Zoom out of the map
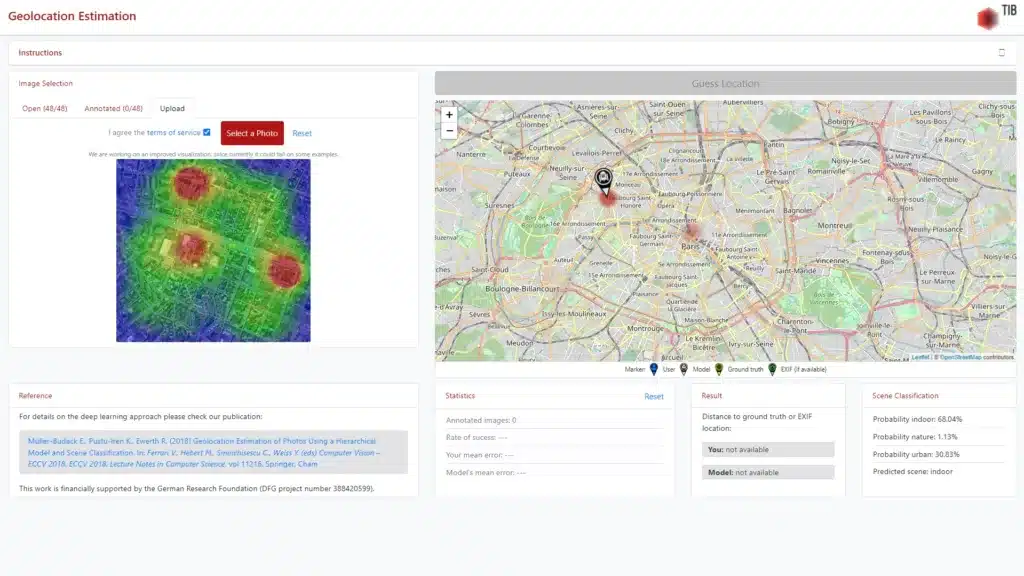The image size is (1024, 576). pyautogui.click(x=449, y=131)
